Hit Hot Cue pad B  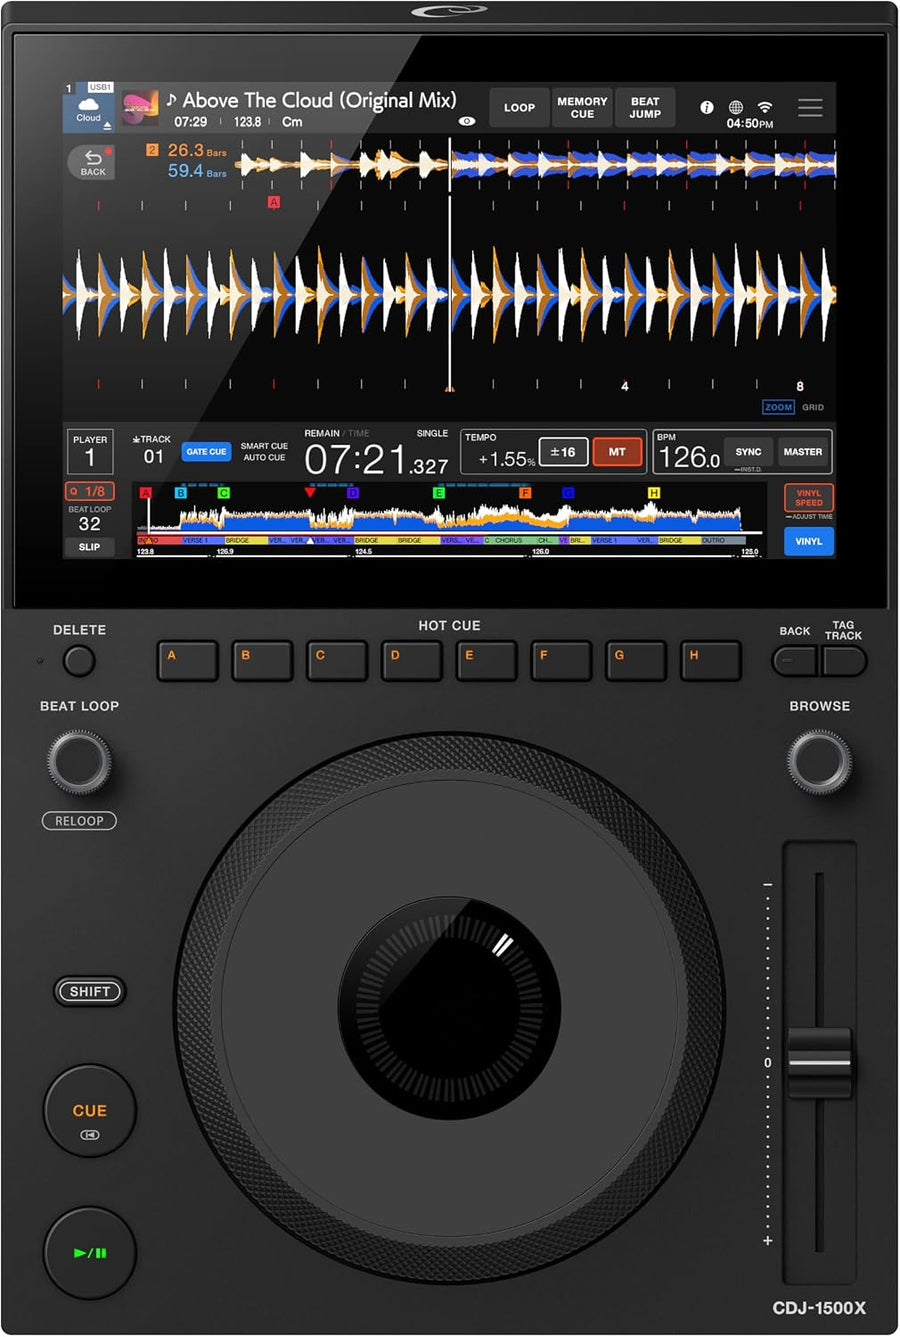pyautogui.click(x=262, y=661)
